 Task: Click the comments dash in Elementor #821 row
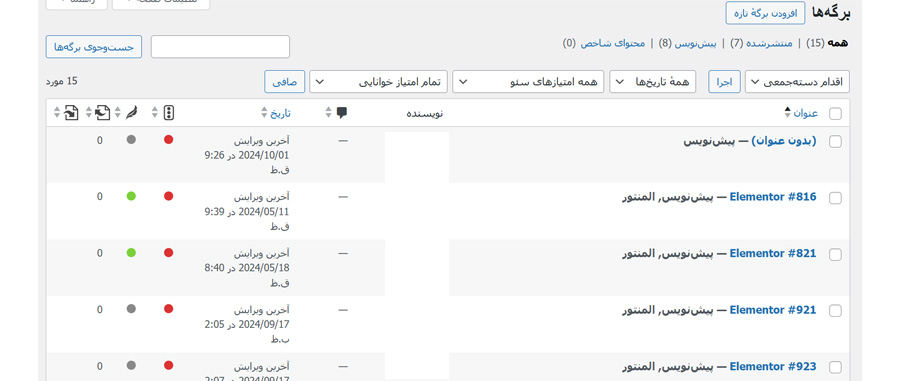343,253
